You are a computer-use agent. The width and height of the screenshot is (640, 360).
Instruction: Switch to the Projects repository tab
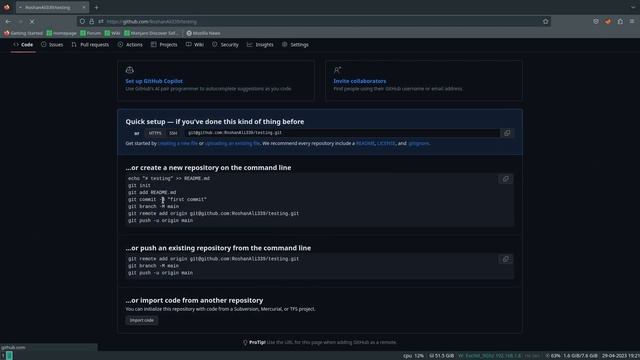pyautogui.click(x=164, y=44)
